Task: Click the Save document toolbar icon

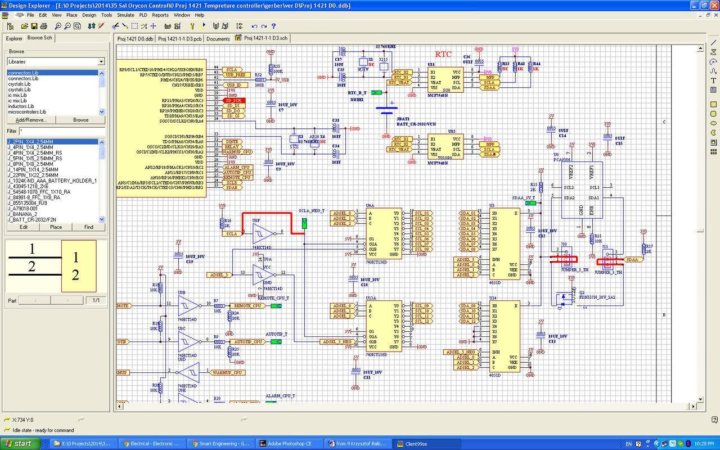Action: point(30,27)
